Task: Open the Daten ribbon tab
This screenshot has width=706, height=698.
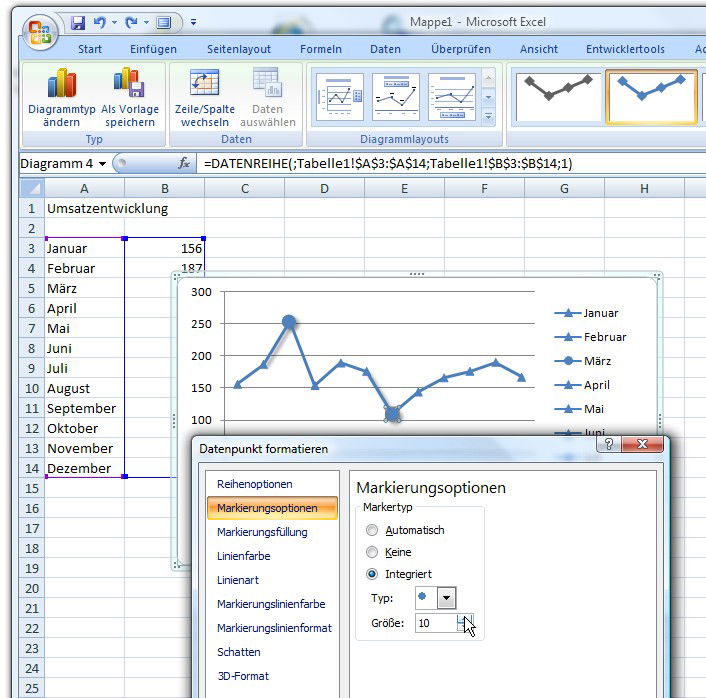Action: pos(385,49)
